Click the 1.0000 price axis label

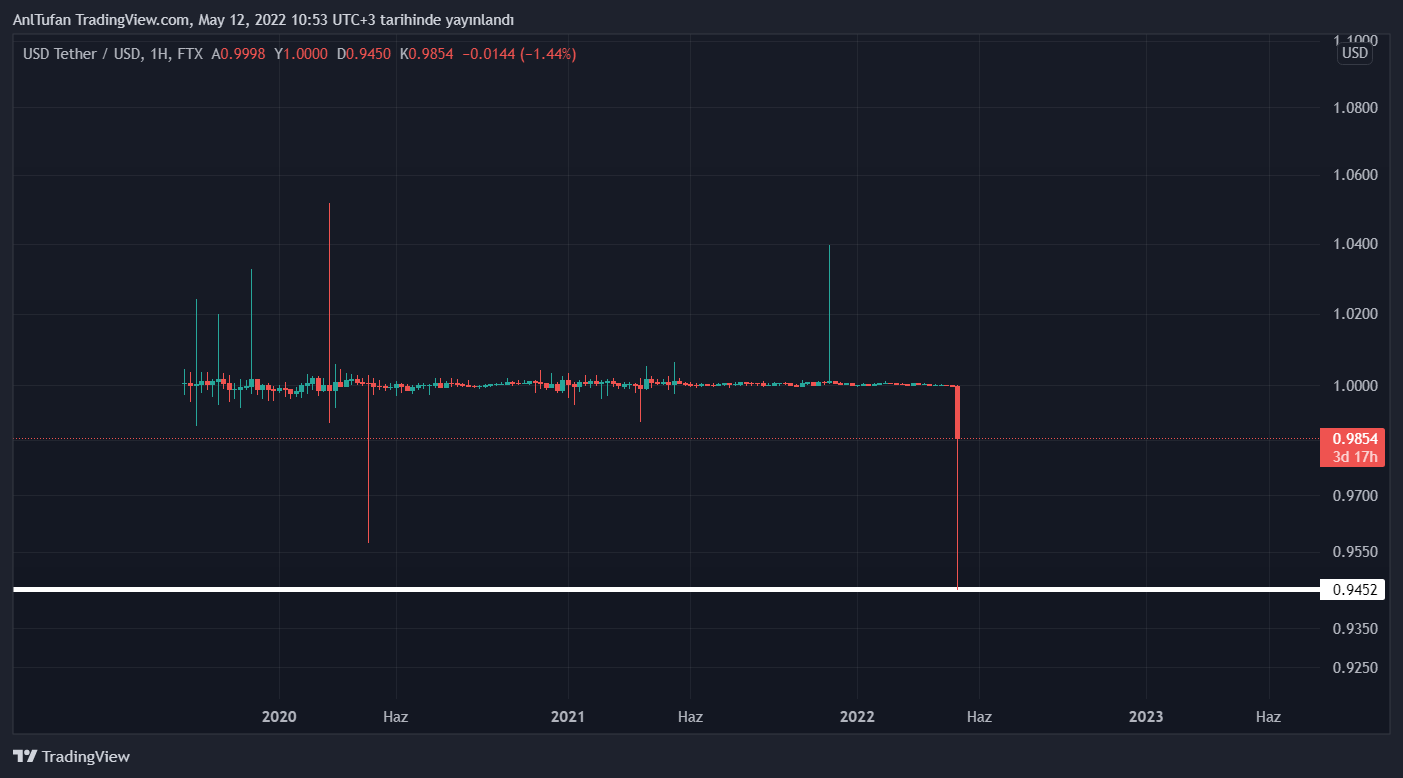pyautogui.click(x=1353, y=386)
